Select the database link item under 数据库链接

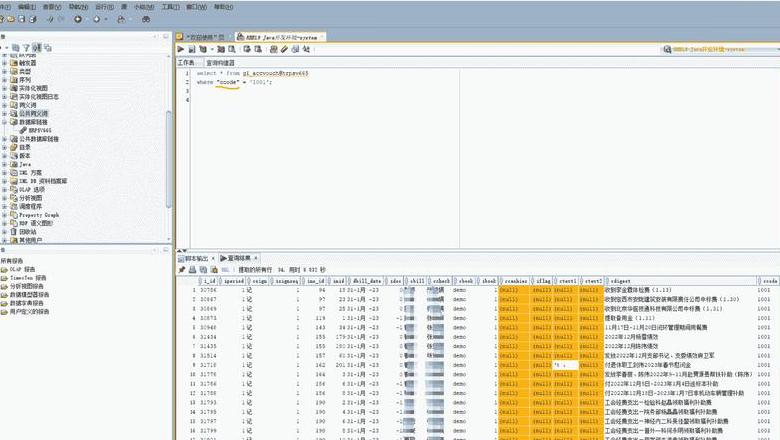(36, 130)
